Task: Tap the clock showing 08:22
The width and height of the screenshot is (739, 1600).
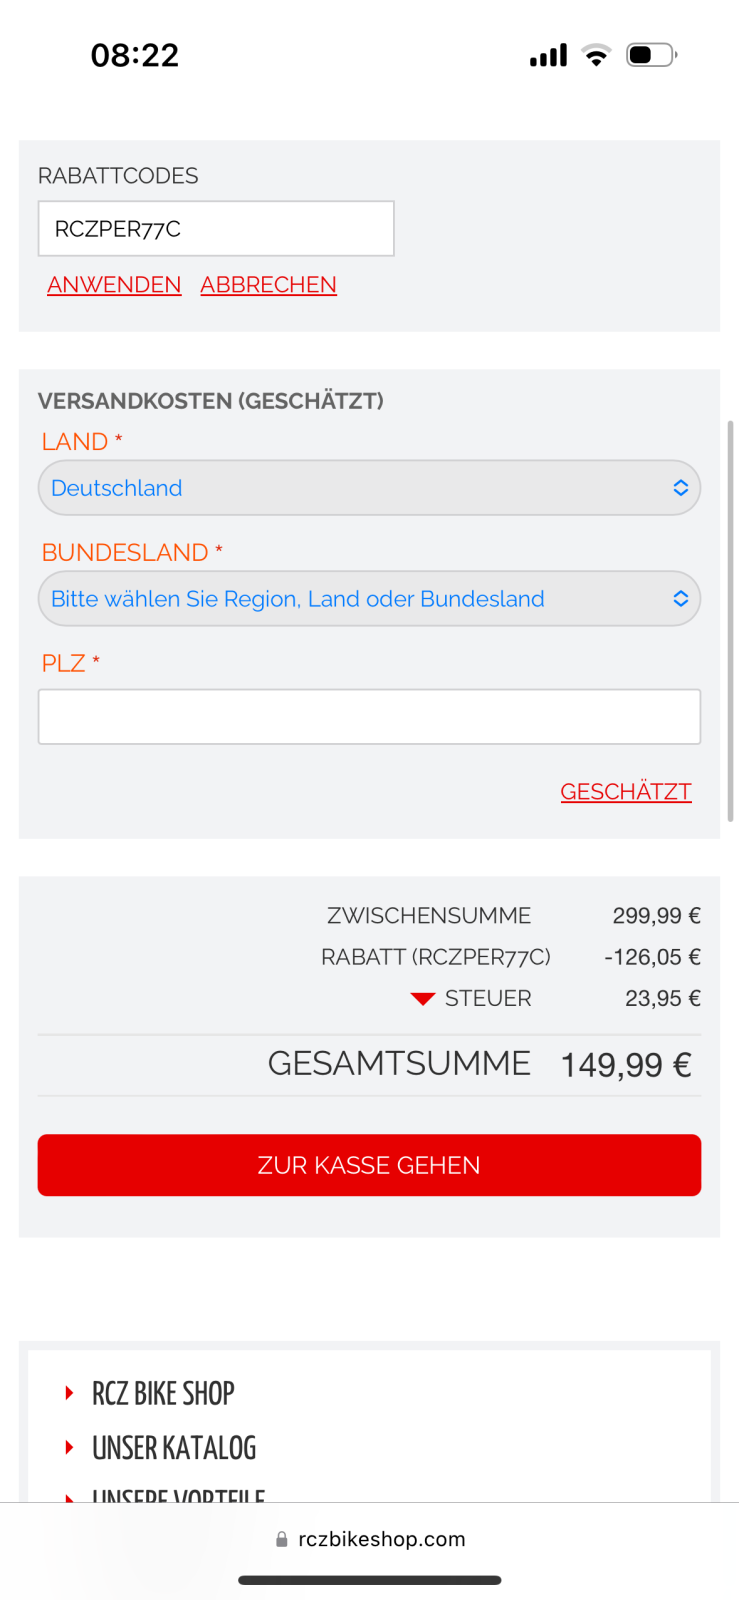Action: coord(135,55)
